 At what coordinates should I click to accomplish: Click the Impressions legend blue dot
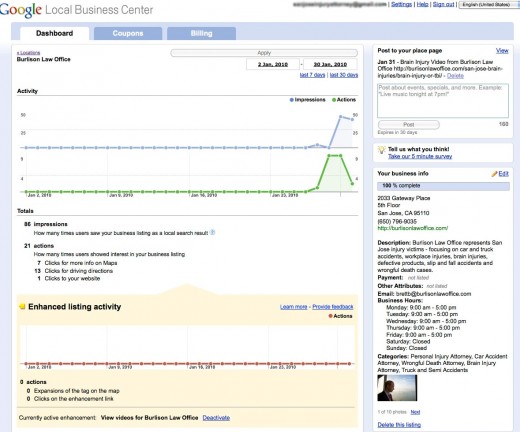click(x=292, y=100)
